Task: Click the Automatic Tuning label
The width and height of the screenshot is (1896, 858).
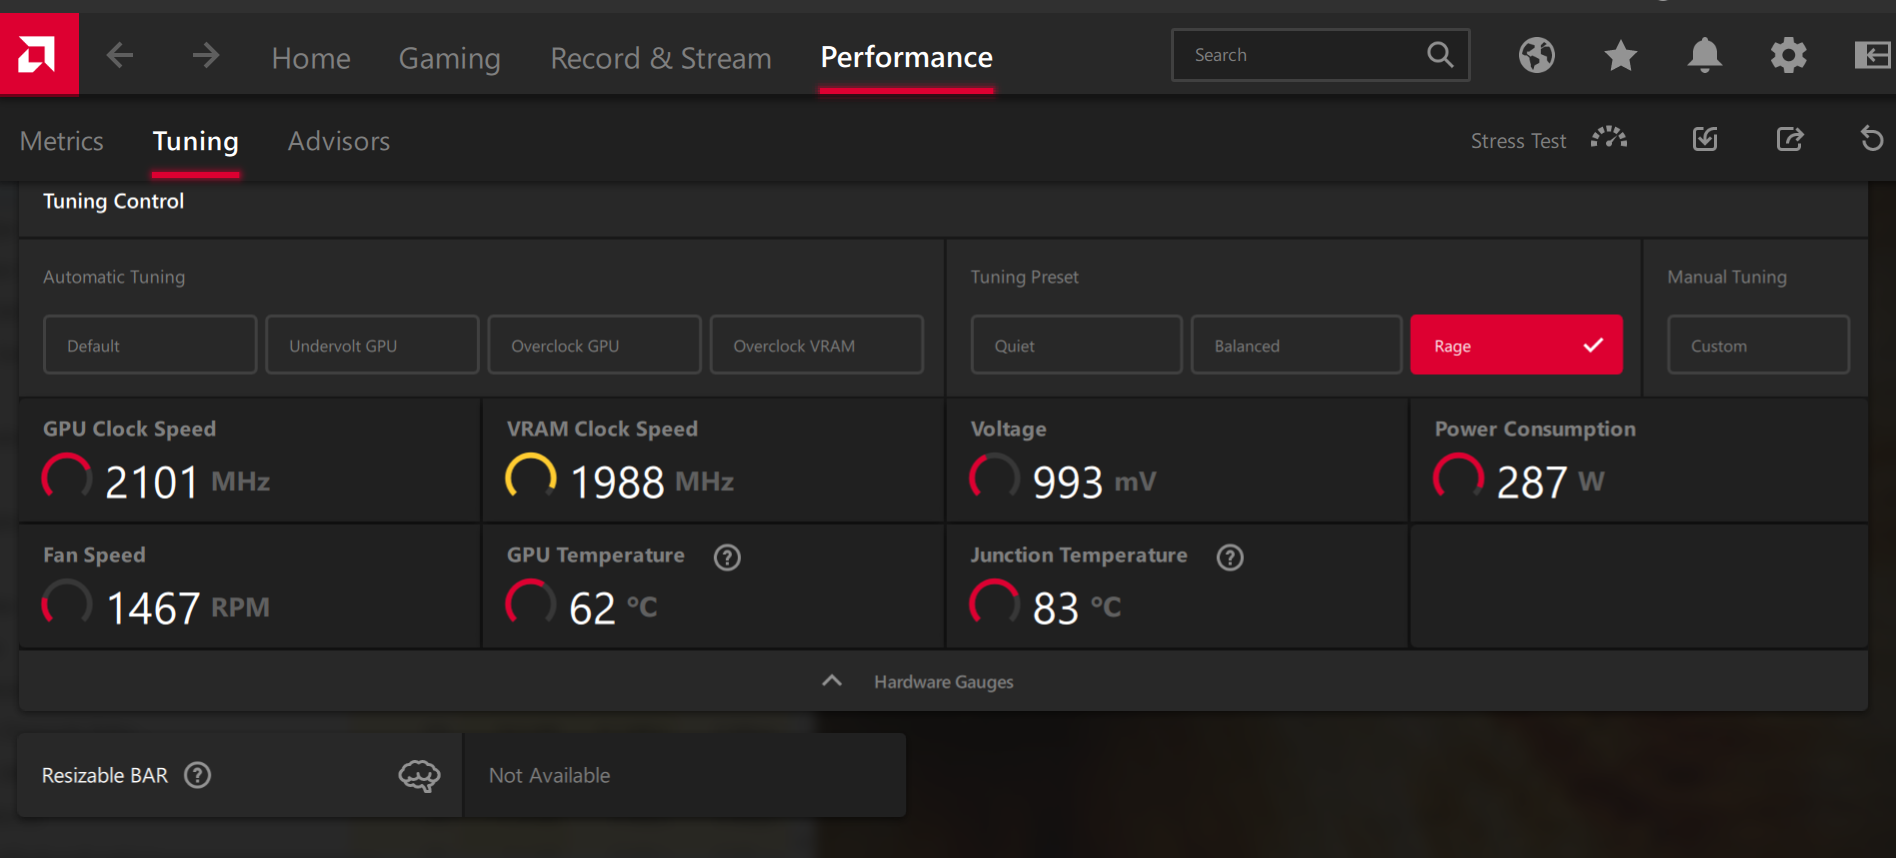Action: [x=114, y=277]
